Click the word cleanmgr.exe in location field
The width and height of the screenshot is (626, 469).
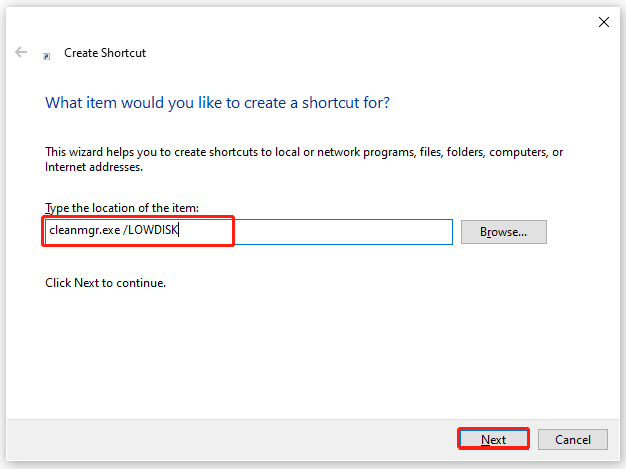[x=85, y=230]
